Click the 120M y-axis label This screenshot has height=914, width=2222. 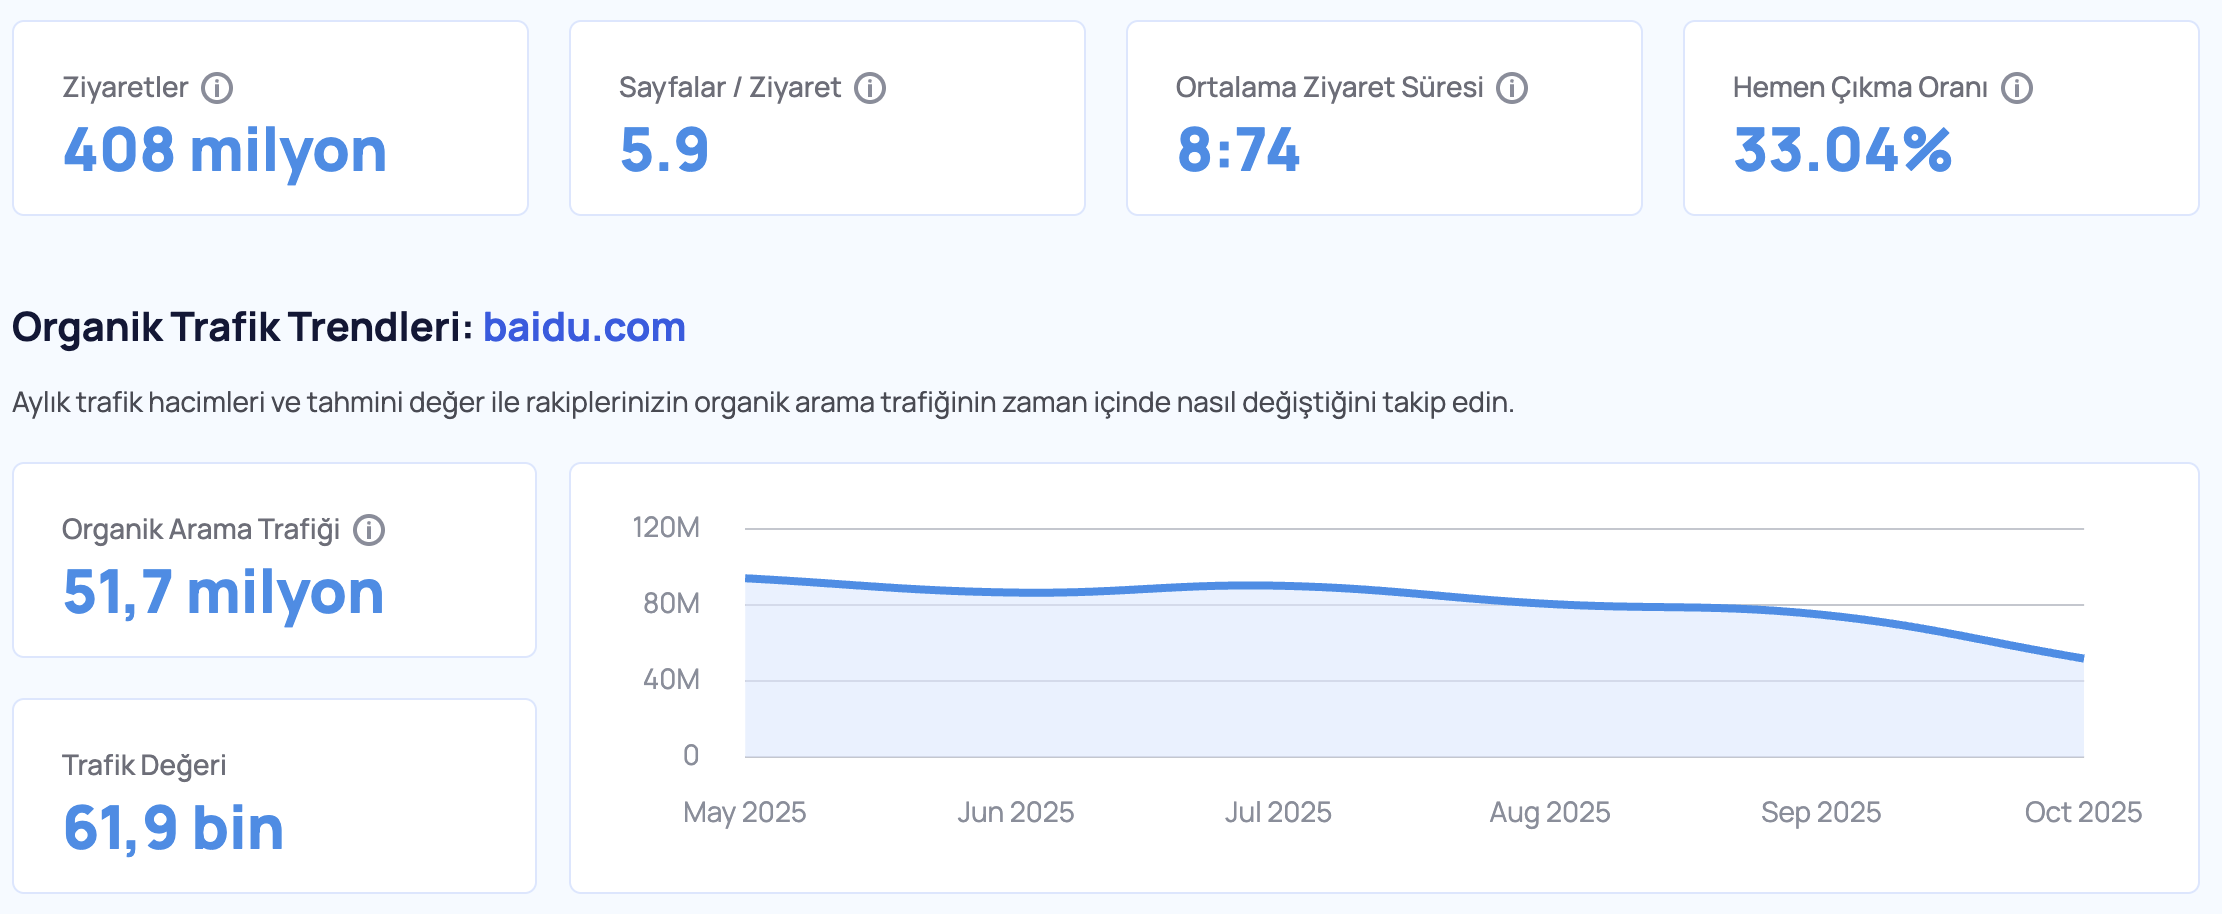click(x=666, y=528)
